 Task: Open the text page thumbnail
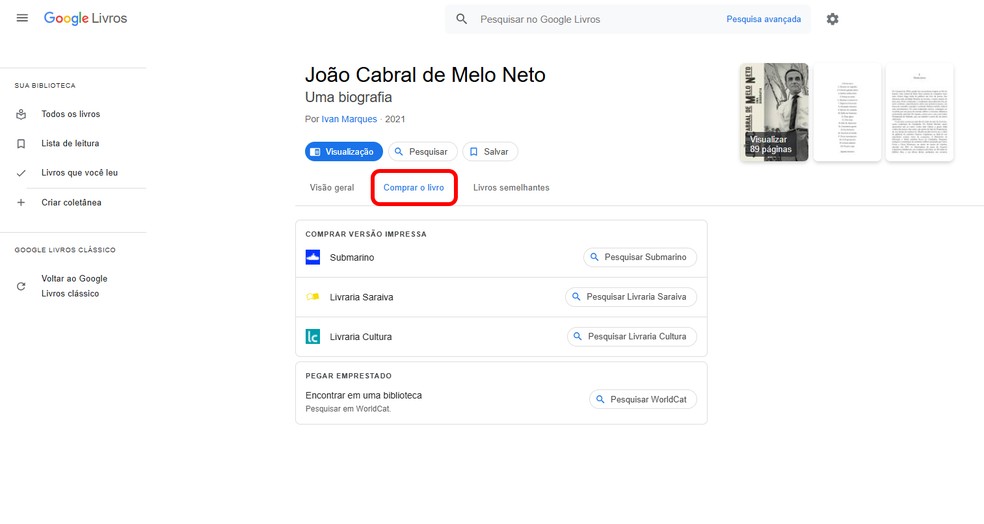tap(919, 112)
